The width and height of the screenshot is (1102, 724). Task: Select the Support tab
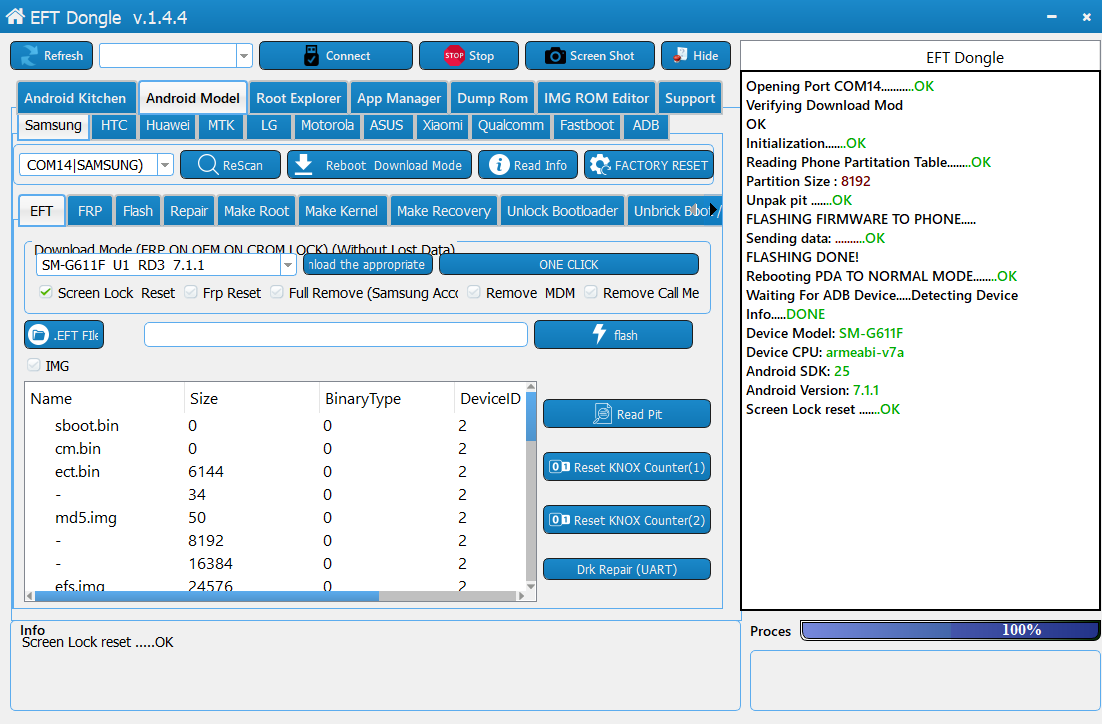pos(690,98)
